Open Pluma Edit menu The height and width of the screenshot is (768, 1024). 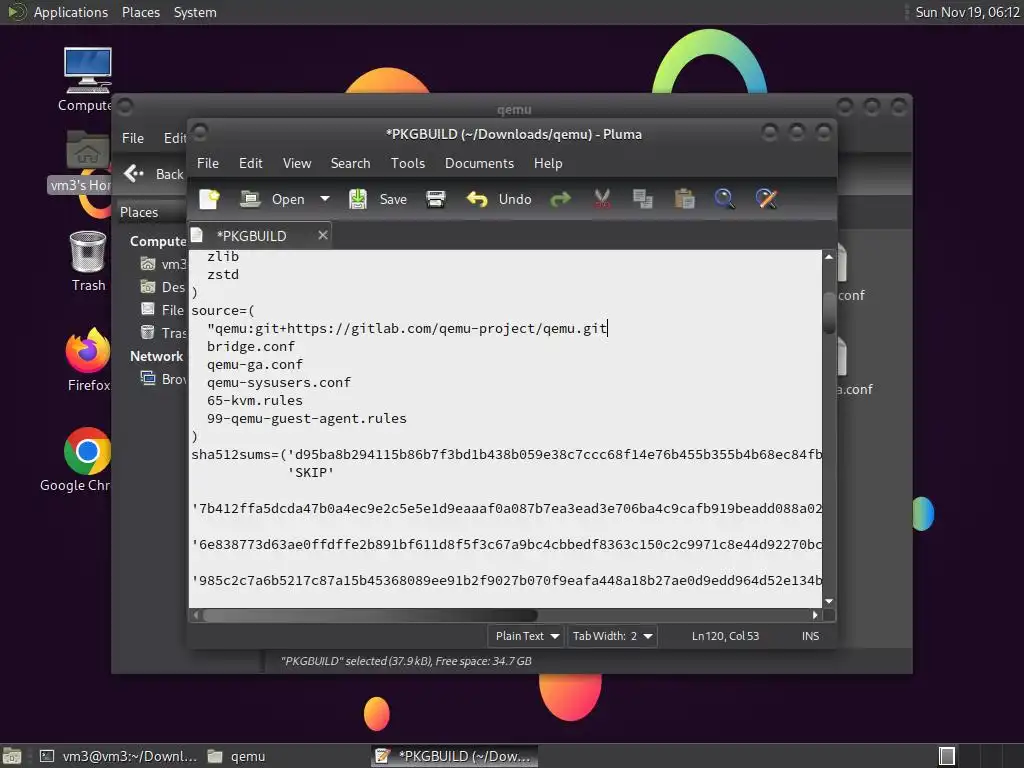tap(251, 163)
